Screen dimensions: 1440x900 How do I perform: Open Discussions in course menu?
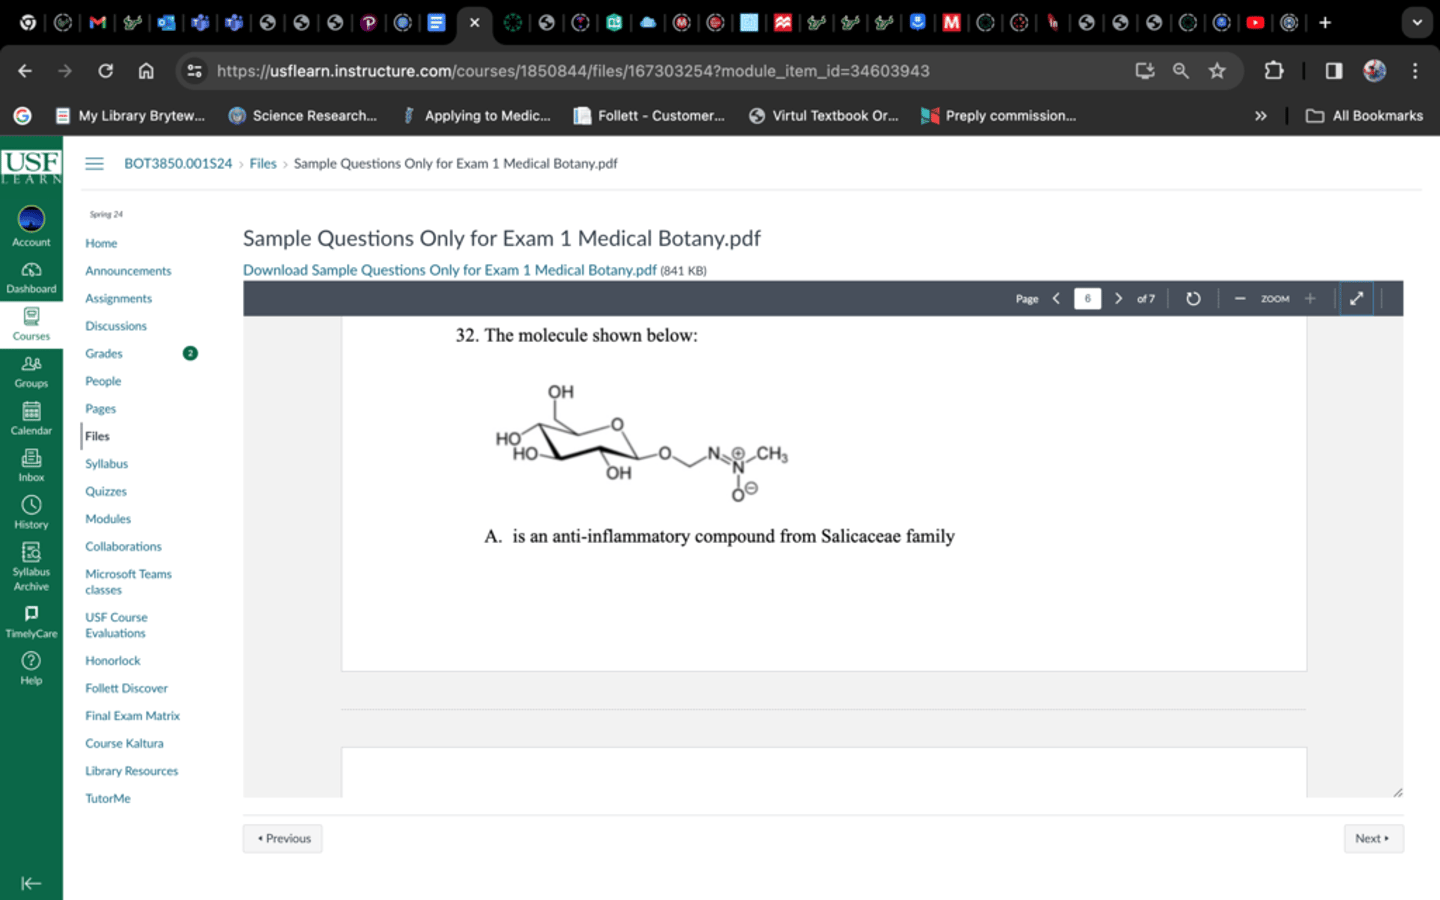(x=116, y=326)
